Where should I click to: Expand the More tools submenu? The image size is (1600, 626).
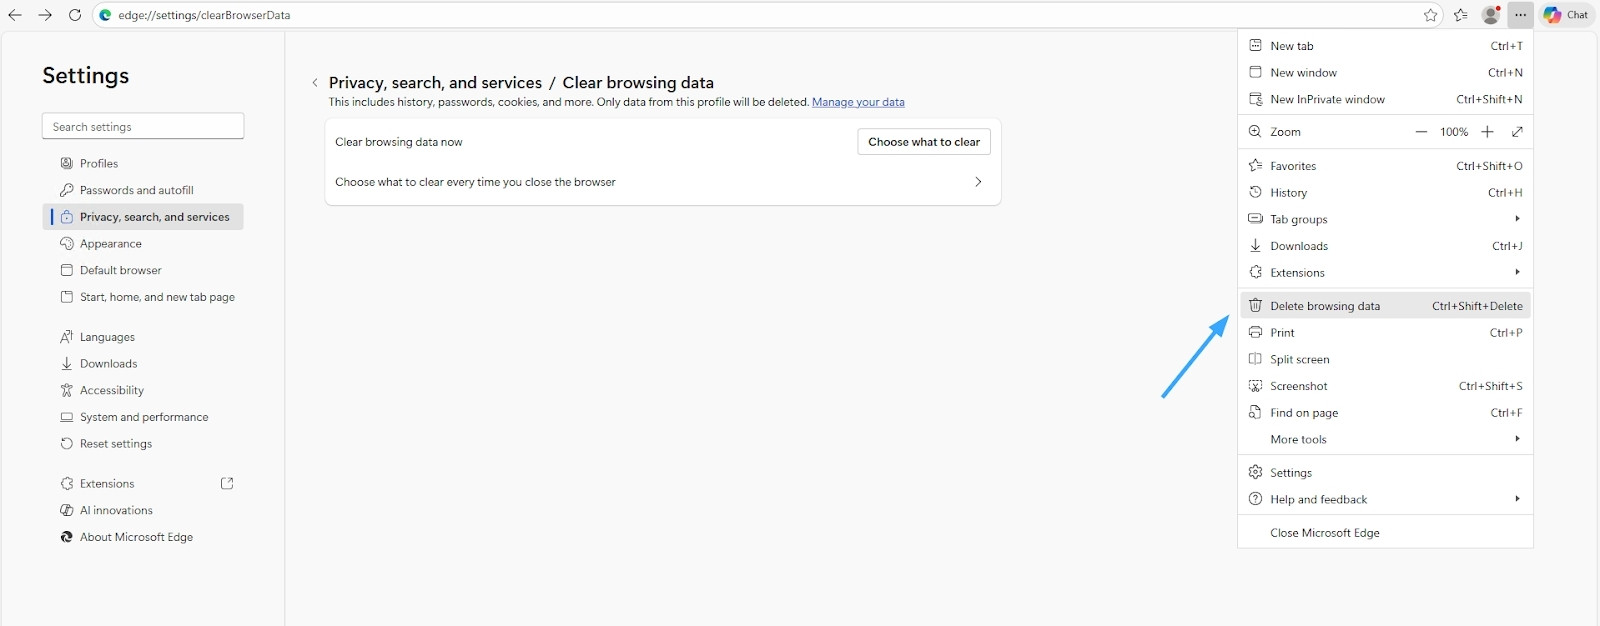[x=1385, y=439]
